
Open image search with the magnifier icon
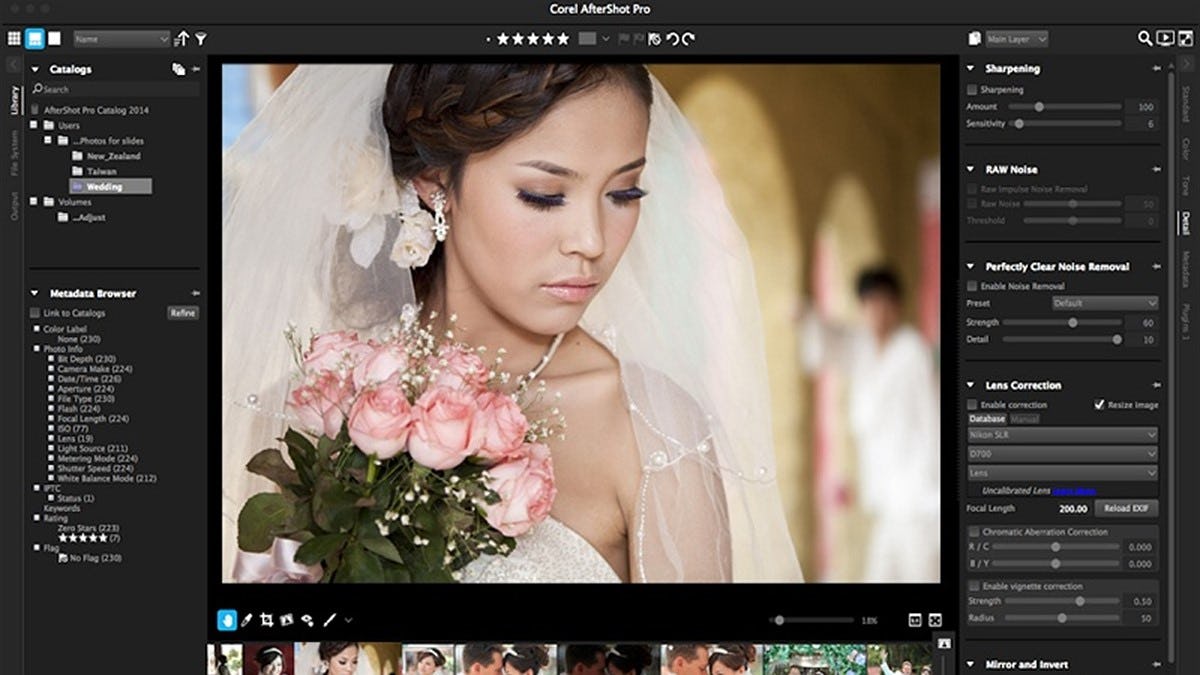coord(1145,38)
